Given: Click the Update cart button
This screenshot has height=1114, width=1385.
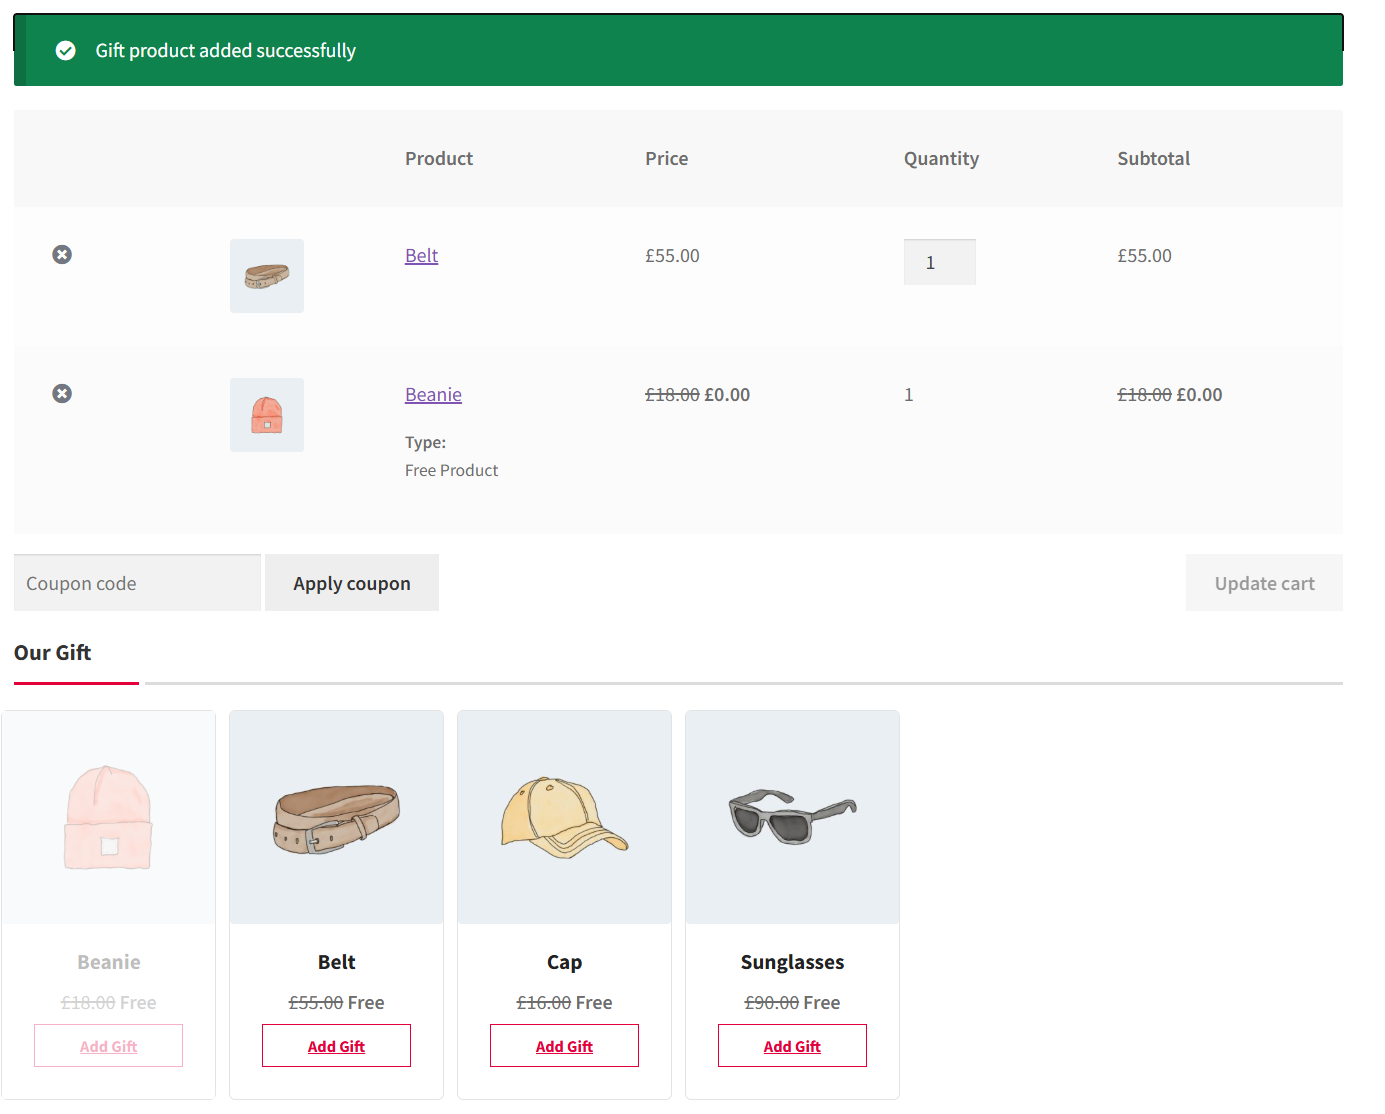Looking at the screenshot, I should [1264, 583].
